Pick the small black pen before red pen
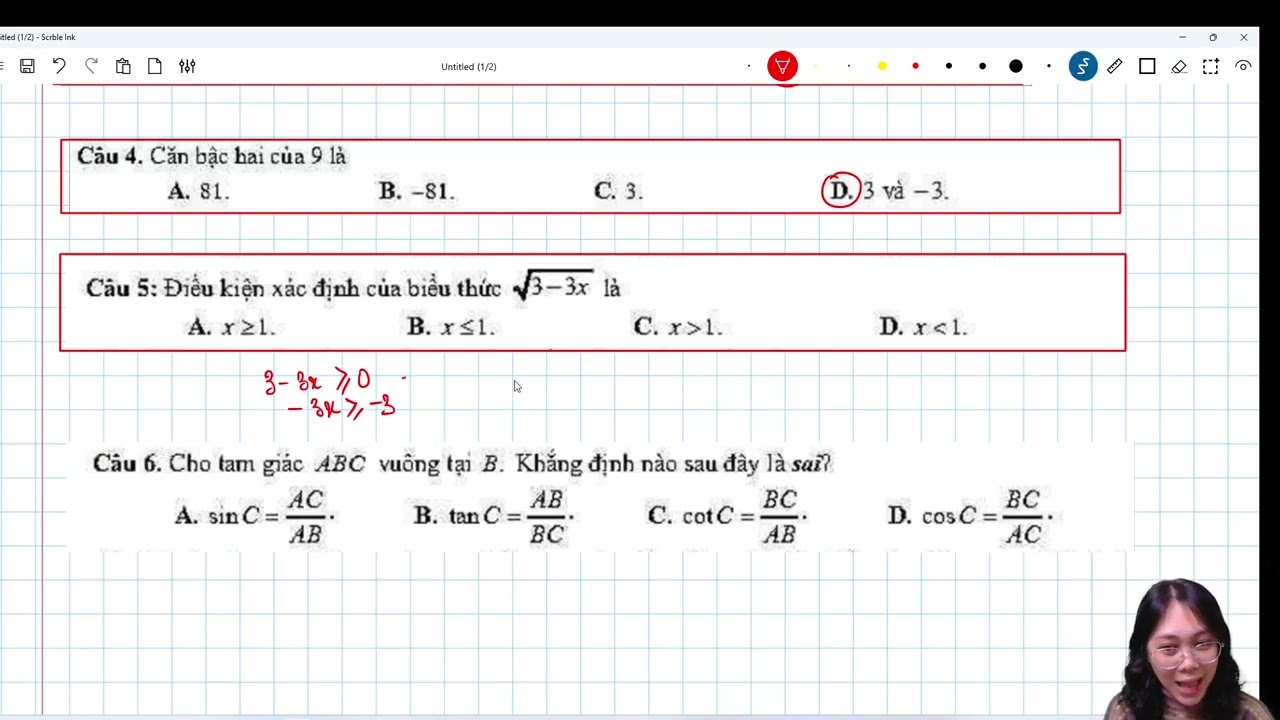This screenshot has height=720, width=1280. [x=749, y=66]
